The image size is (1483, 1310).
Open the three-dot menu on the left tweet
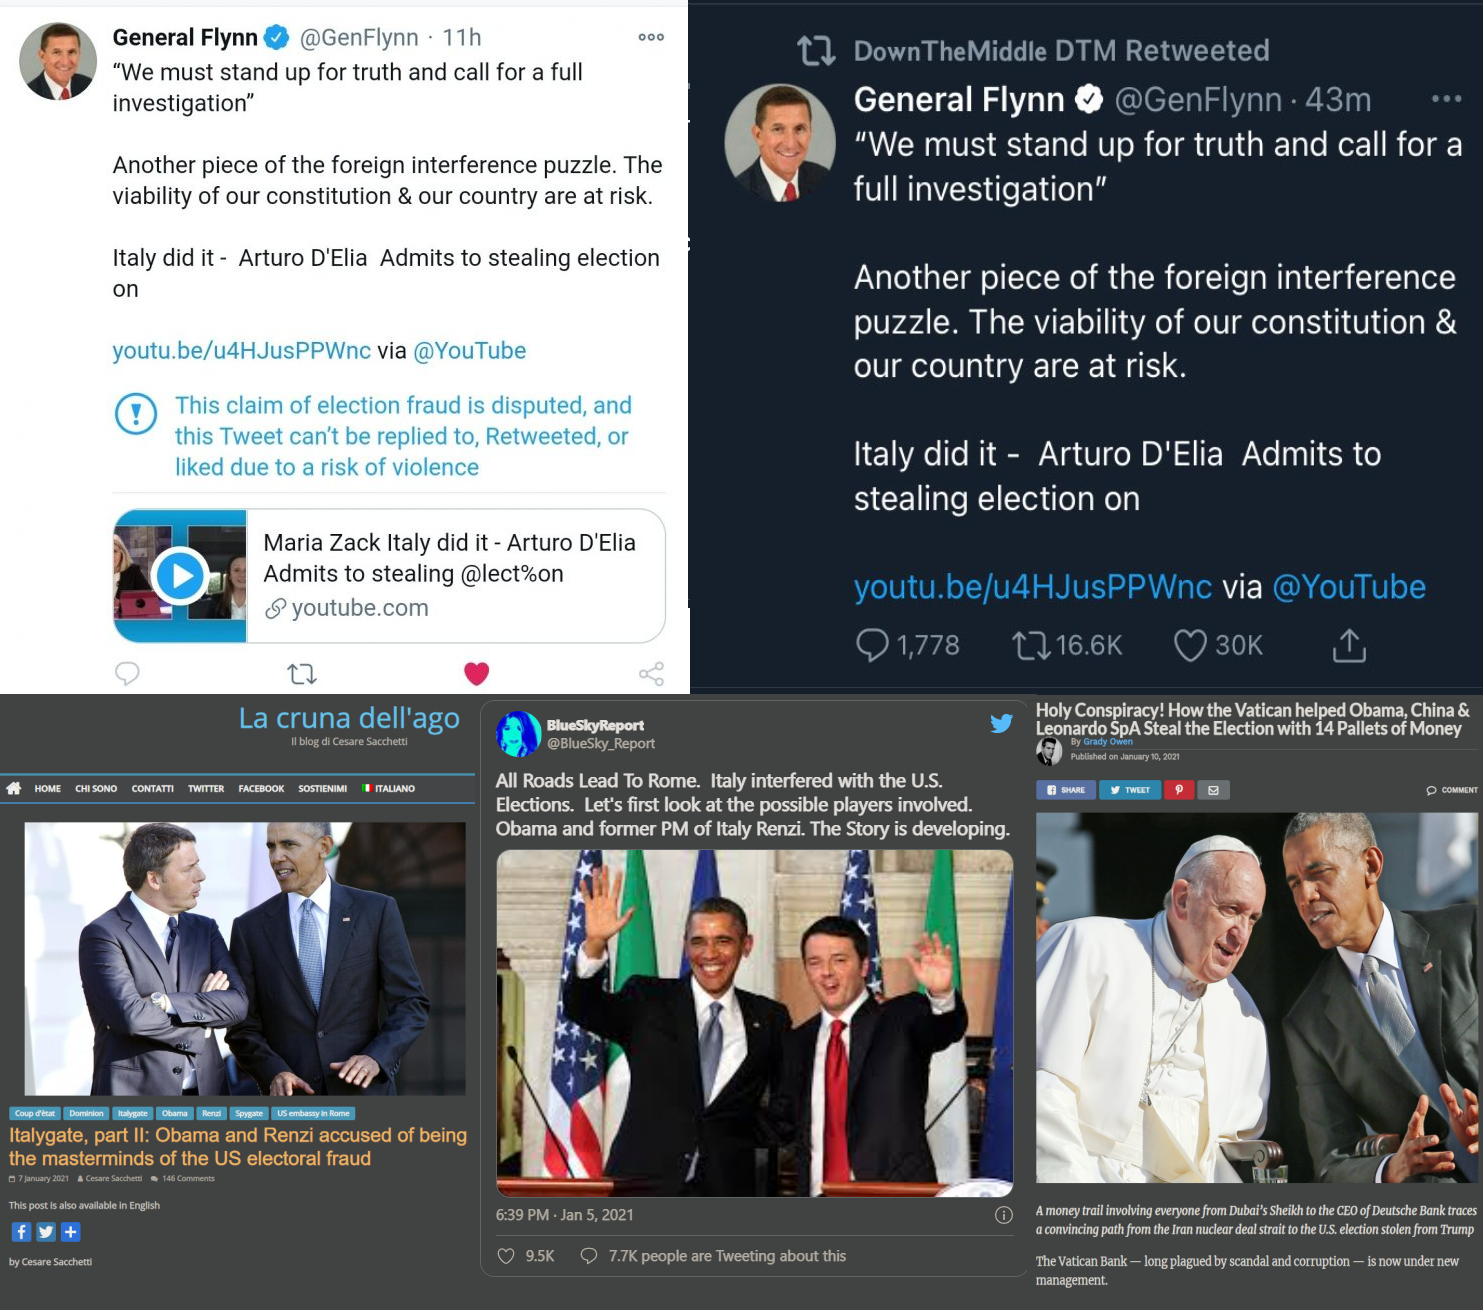coord(651,37)
